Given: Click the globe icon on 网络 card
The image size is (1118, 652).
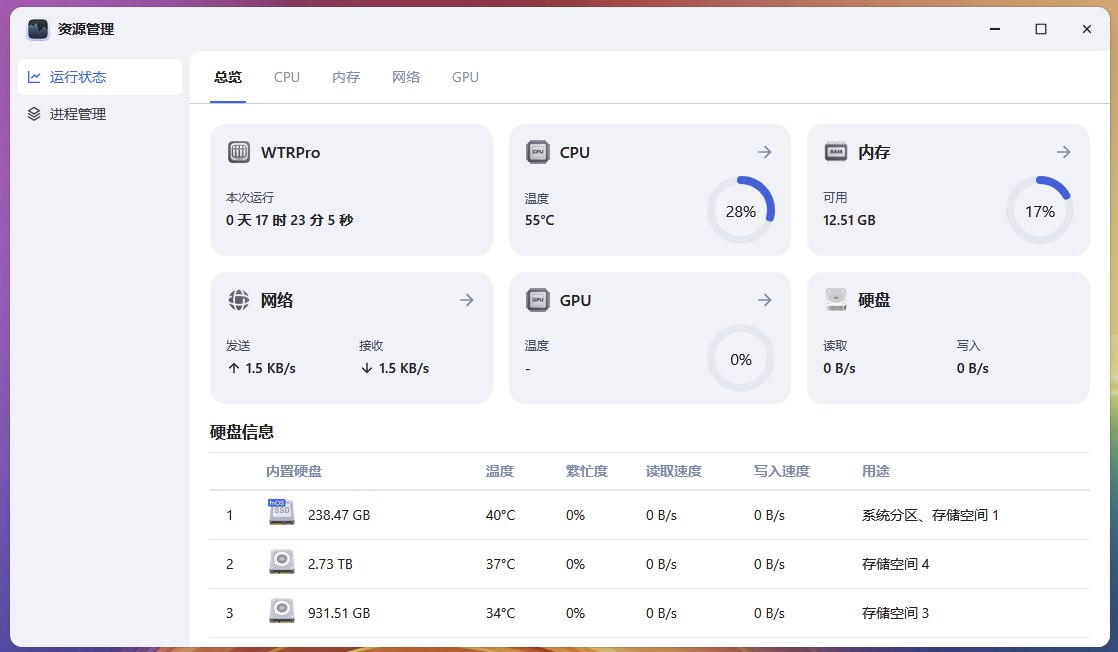Looking at the screenshot, I should pyautogui.click(x=239, y=300).
